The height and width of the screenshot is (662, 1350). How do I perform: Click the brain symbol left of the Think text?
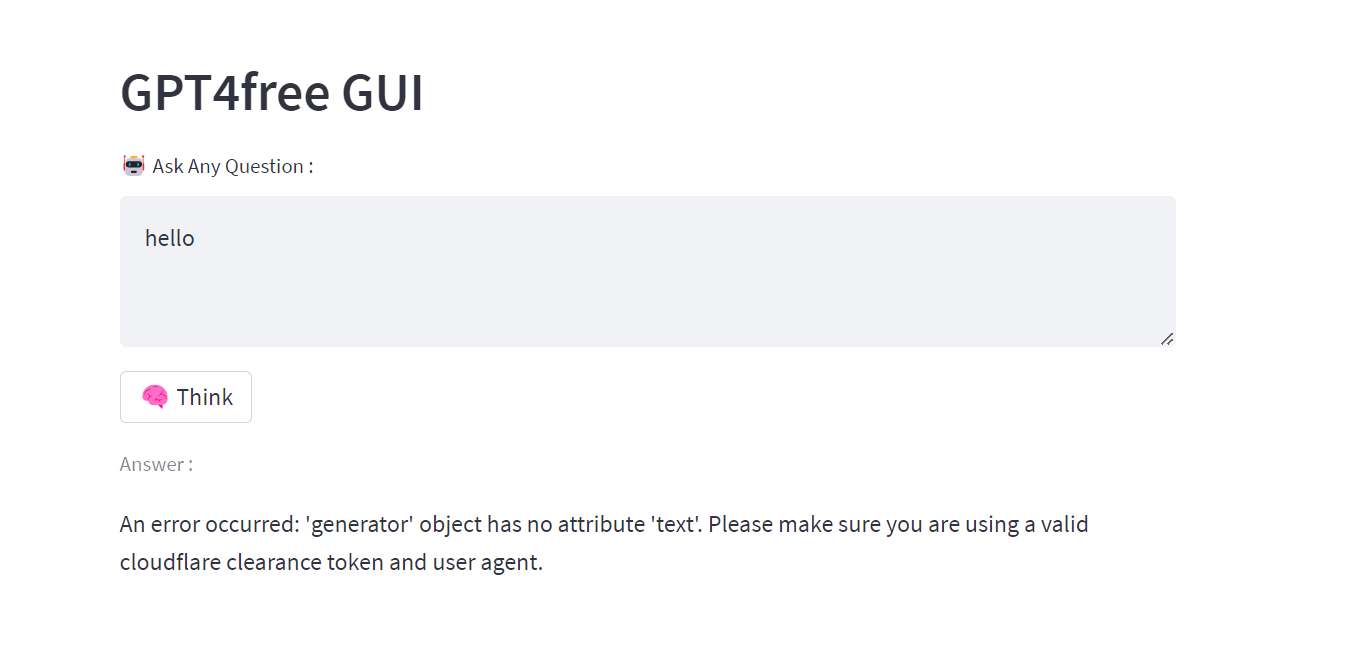click(157, 397)
